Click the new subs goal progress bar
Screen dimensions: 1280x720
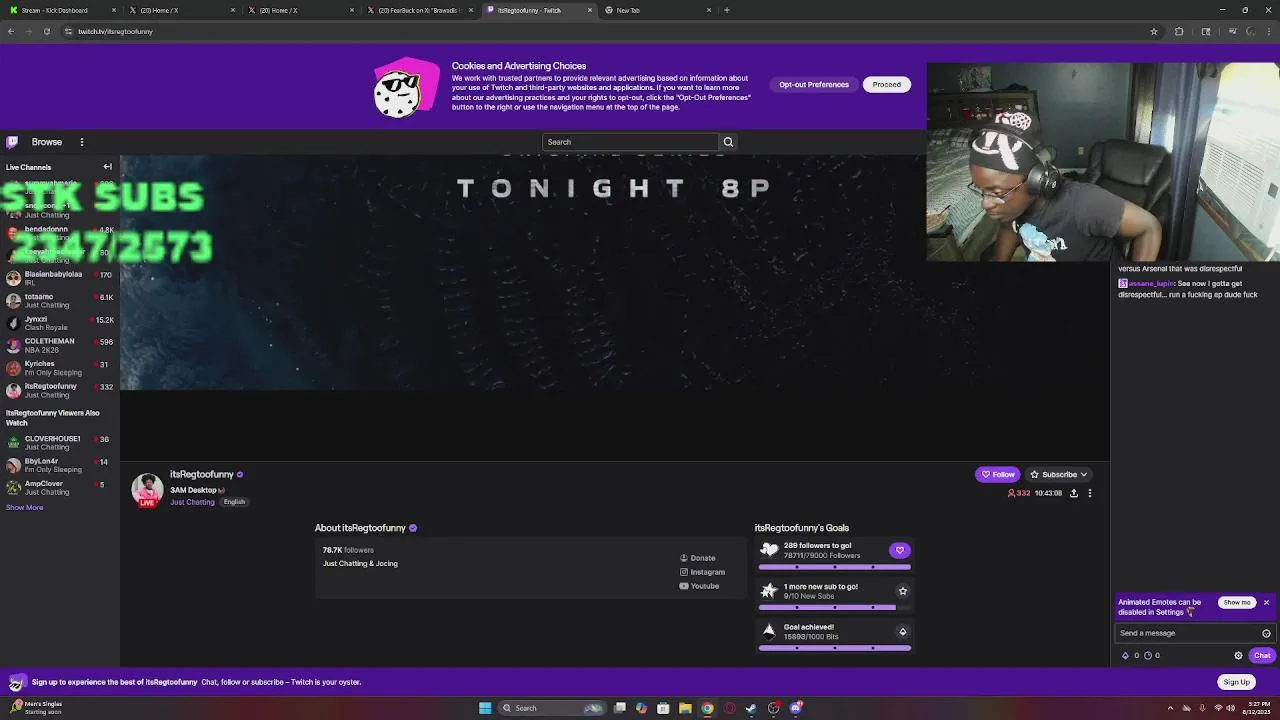click(835, 607)
